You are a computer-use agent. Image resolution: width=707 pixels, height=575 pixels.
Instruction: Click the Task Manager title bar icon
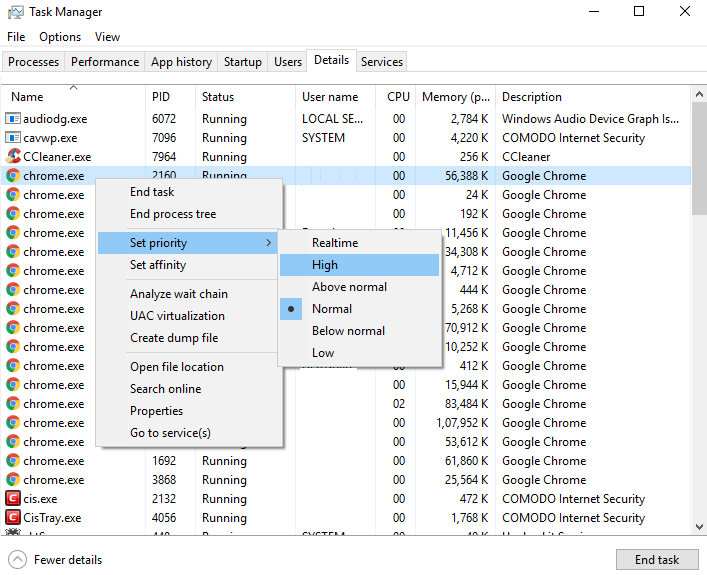coord(16,12)
